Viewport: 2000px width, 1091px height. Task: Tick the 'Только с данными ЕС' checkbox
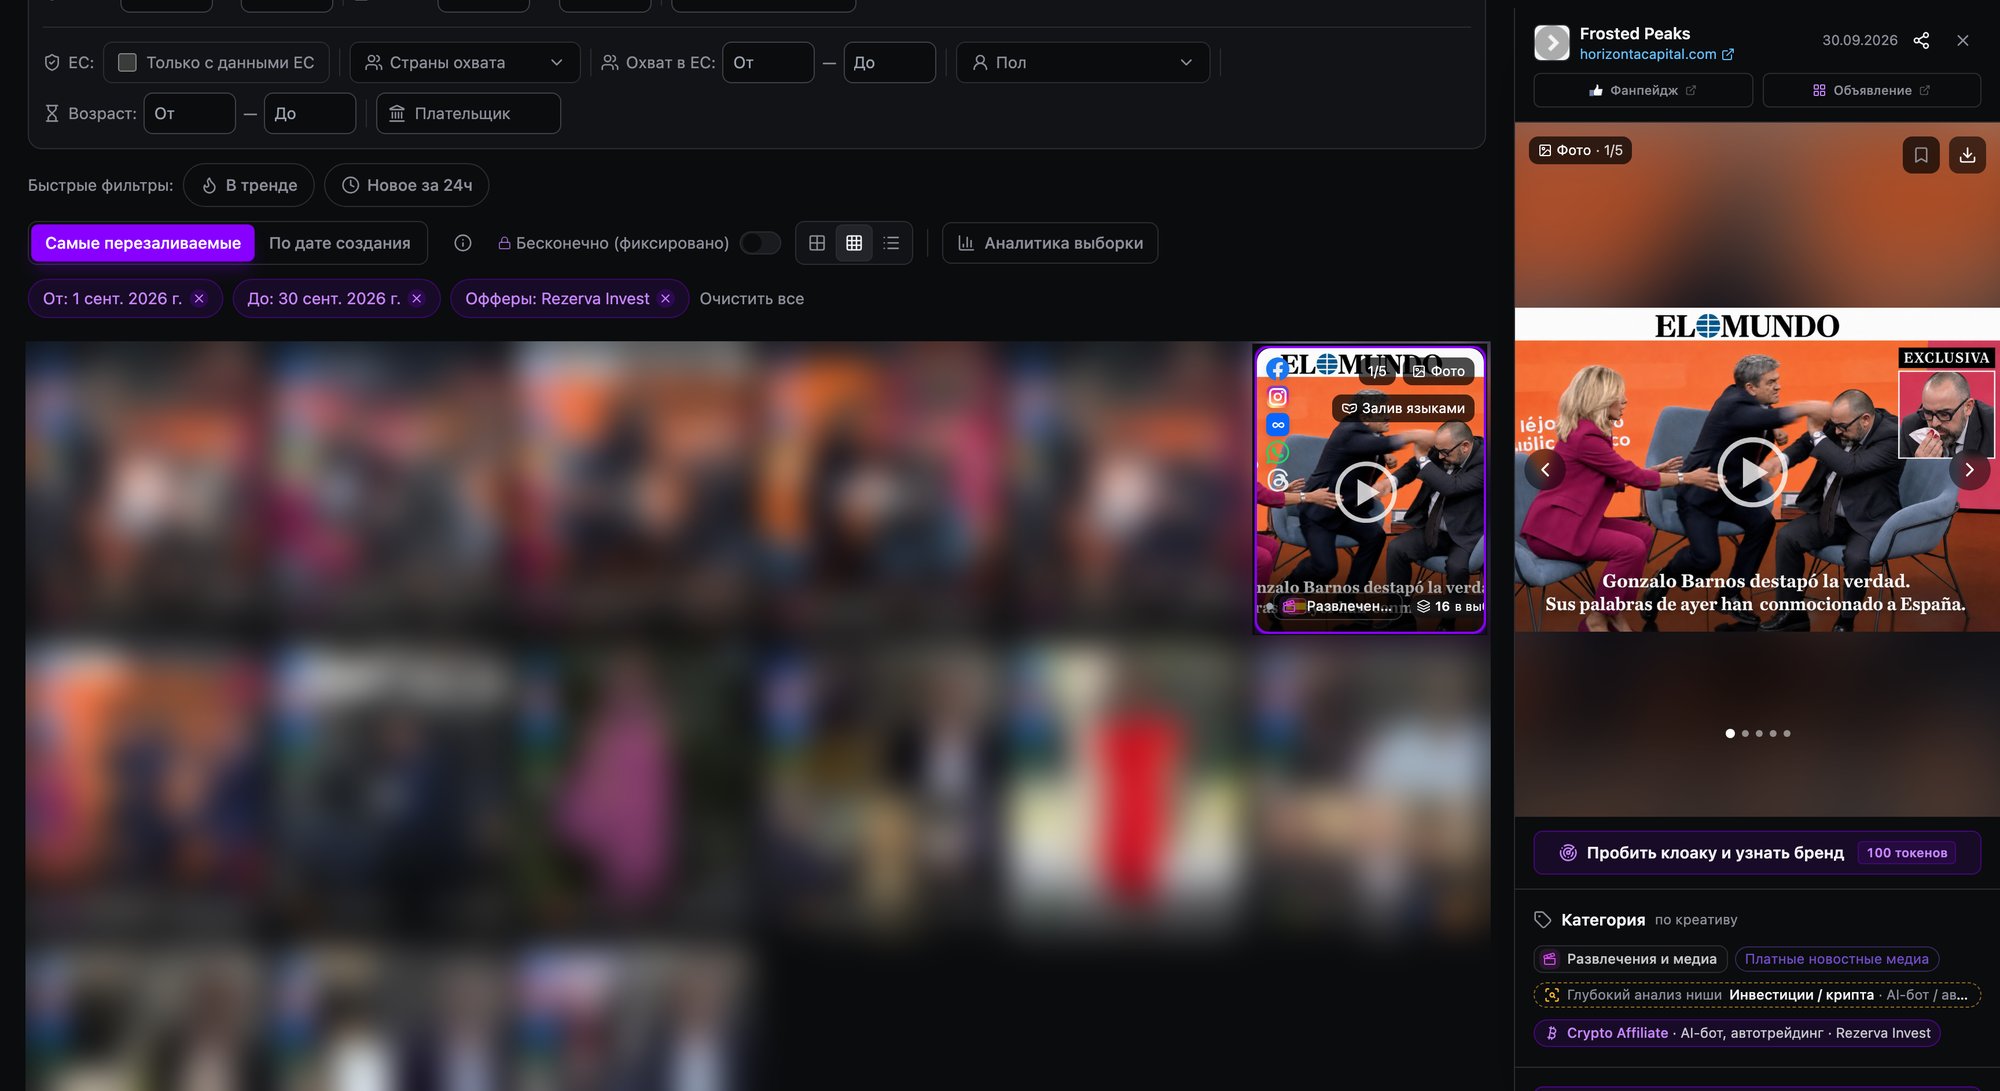127,62
